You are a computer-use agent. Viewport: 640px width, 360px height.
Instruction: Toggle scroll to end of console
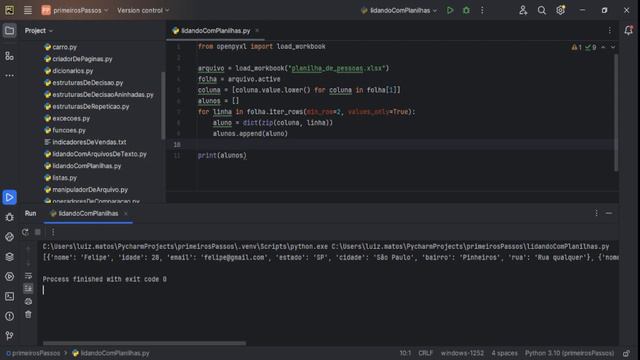[x=28, y=289]
